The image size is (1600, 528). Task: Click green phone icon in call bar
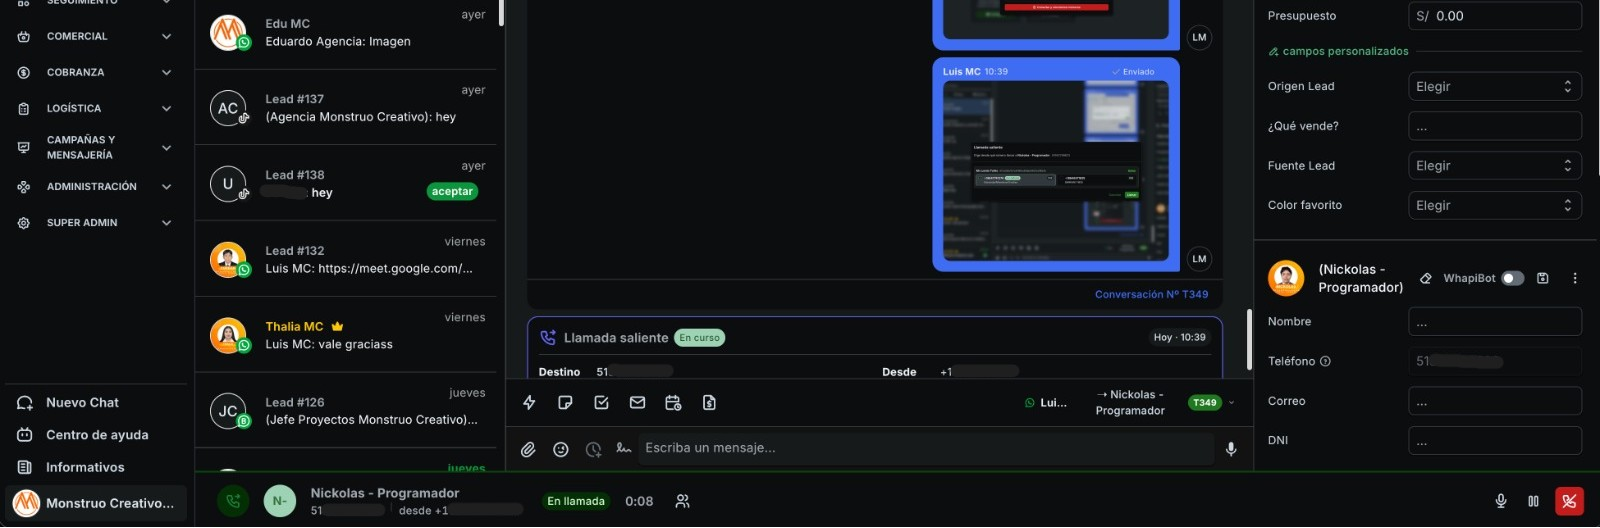pyautogui.click(x=233, y=501)
